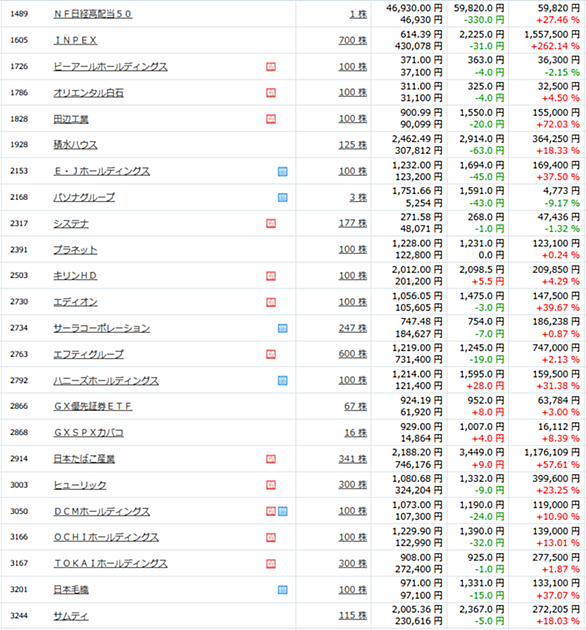Viewport: 586px width, 630px height.
Task: Select the 747,000 円 valuation for エフティグループ
Action: pyautogui.click(x=556, y=348)
